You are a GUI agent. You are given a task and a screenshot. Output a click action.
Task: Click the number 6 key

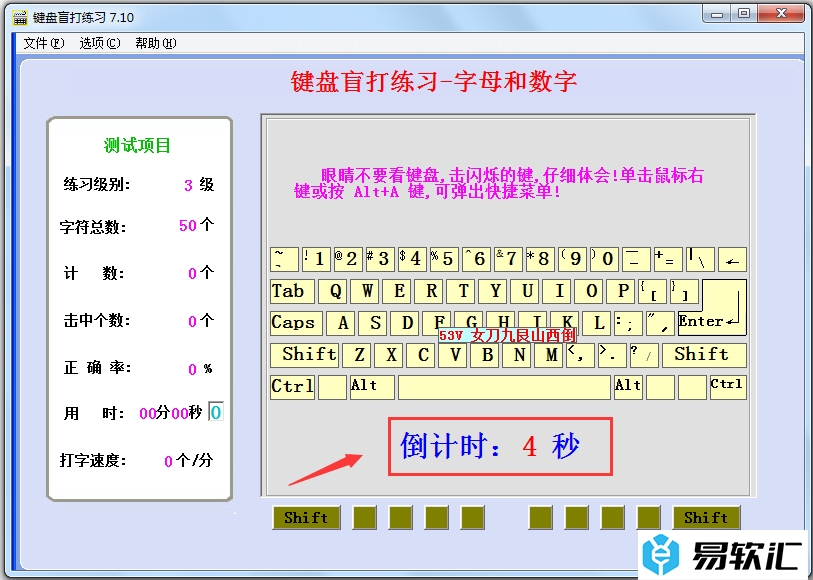click(477, 260)
